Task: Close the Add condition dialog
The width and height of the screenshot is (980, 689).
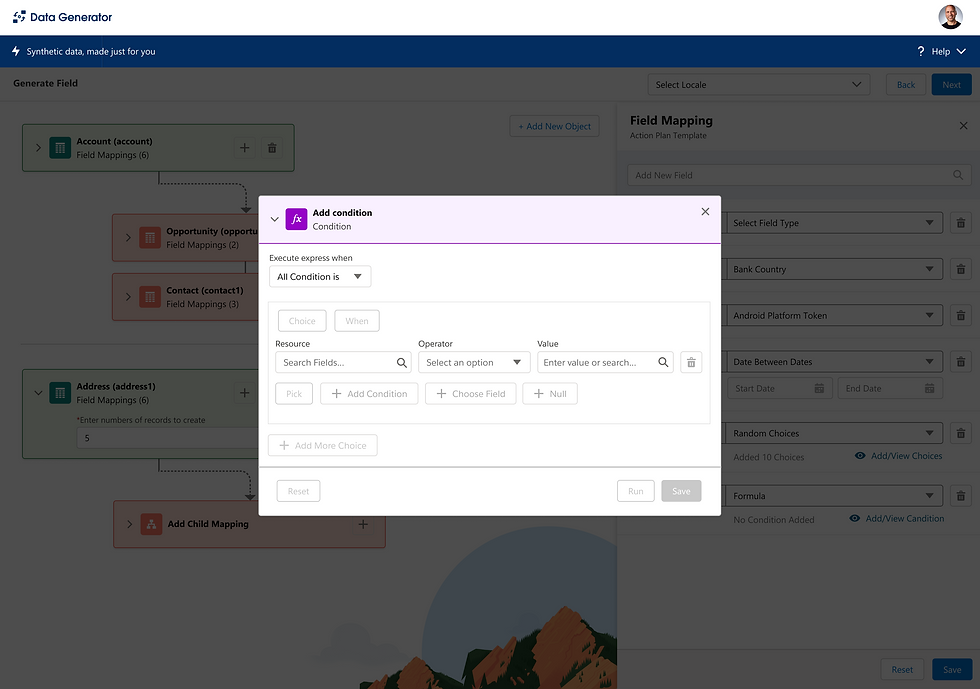Action: click(705, 211)
